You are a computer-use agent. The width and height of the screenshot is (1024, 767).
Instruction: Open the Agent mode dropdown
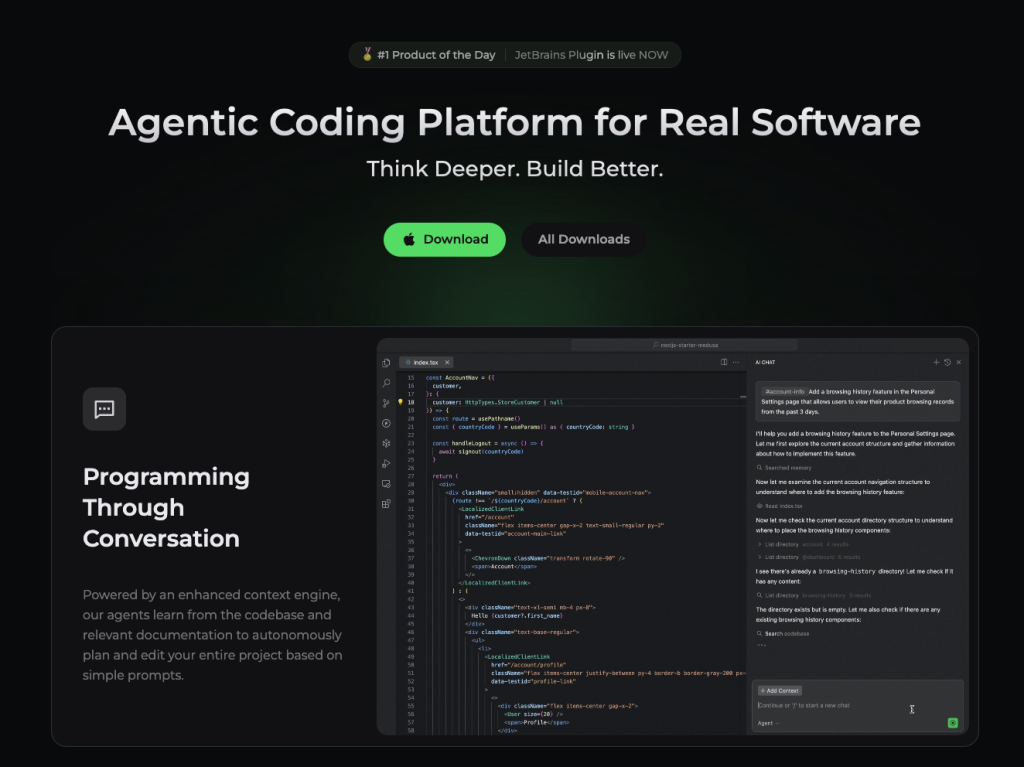pos(768,722)
